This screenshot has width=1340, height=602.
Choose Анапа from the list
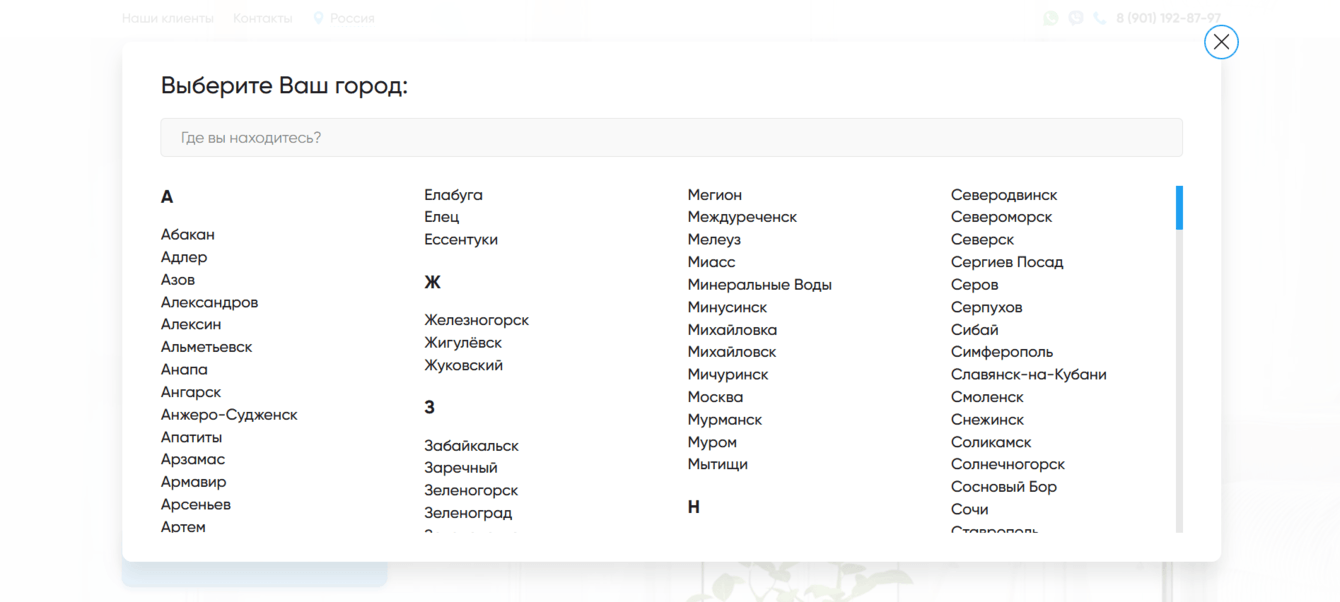pyautogui.click(x=184, y=370)
